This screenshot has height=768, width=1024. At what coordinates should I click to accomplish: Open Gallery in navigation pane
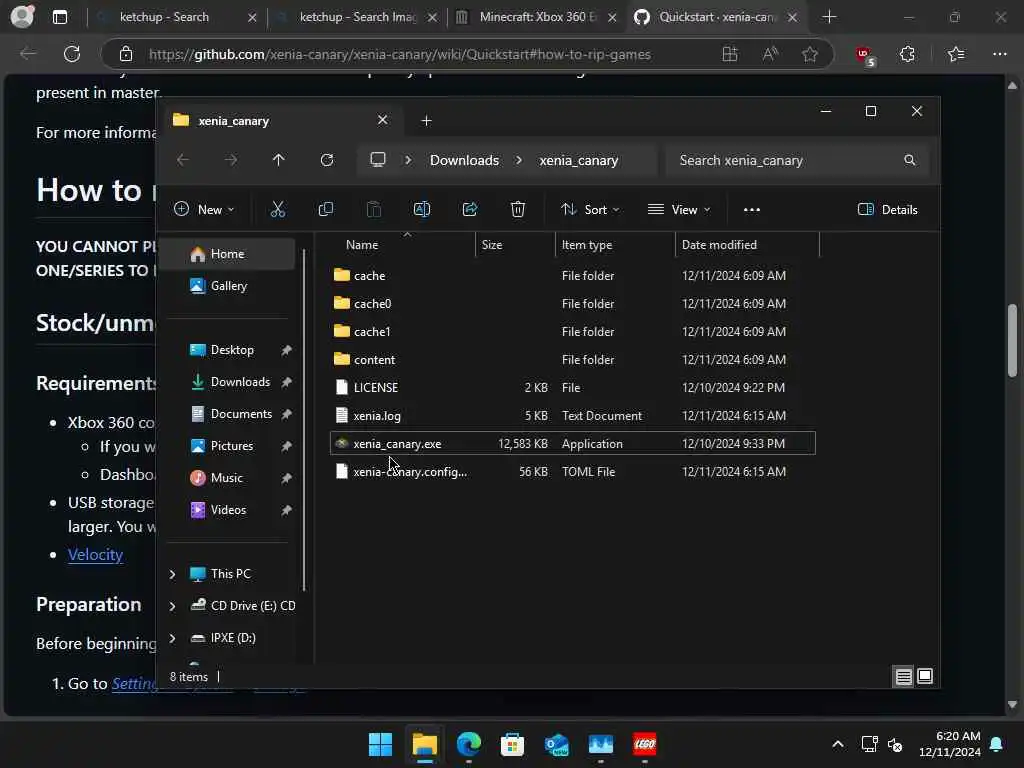point(229,285)
